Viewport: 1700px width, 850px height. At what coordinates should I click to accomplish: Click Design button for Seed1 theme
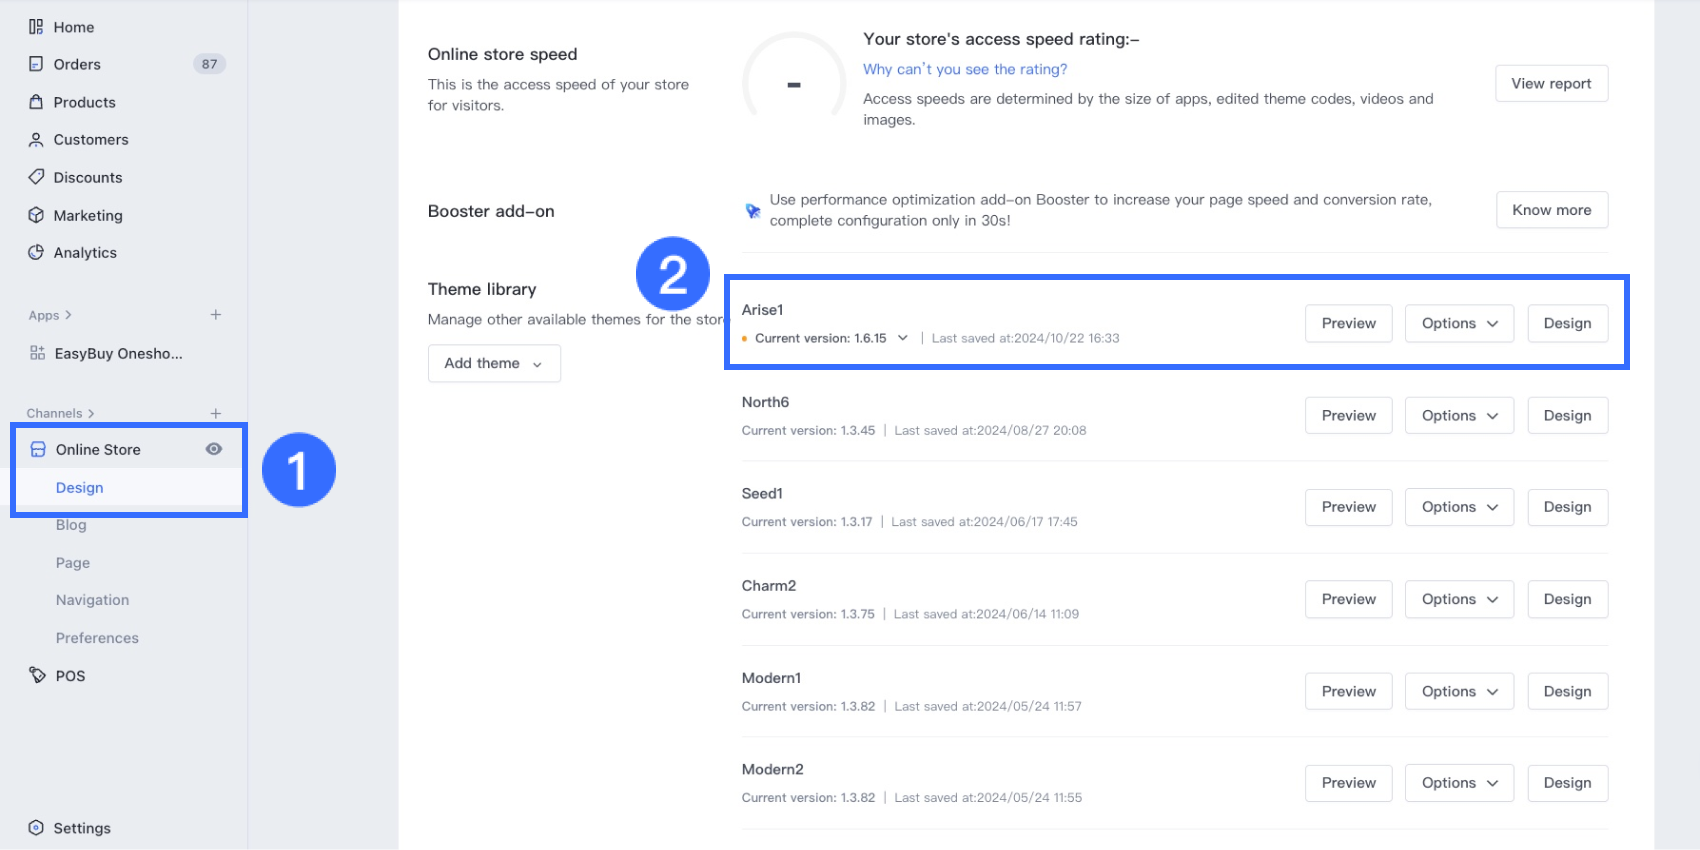(1568, 507)
